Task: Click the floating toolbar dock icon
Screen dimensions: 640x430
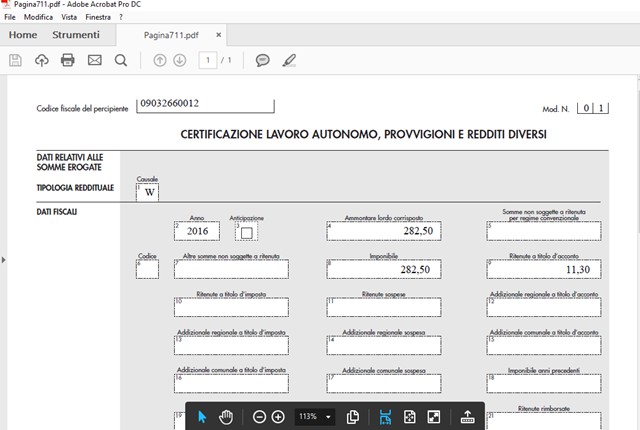Action: (467, 417)
